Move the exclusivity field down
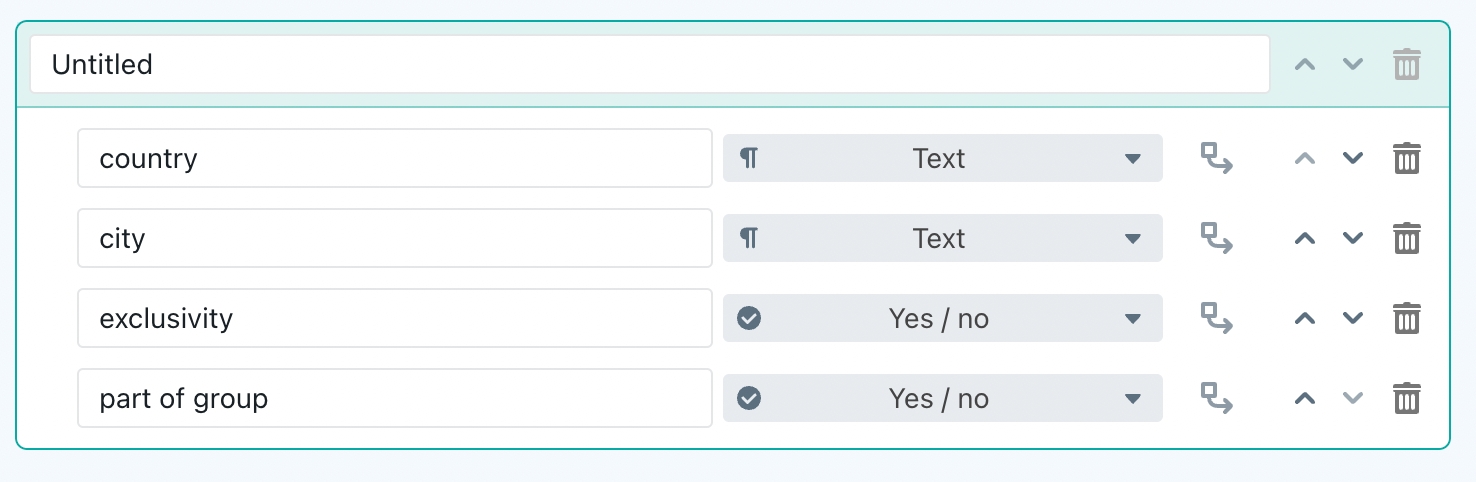 point(1353,318)
